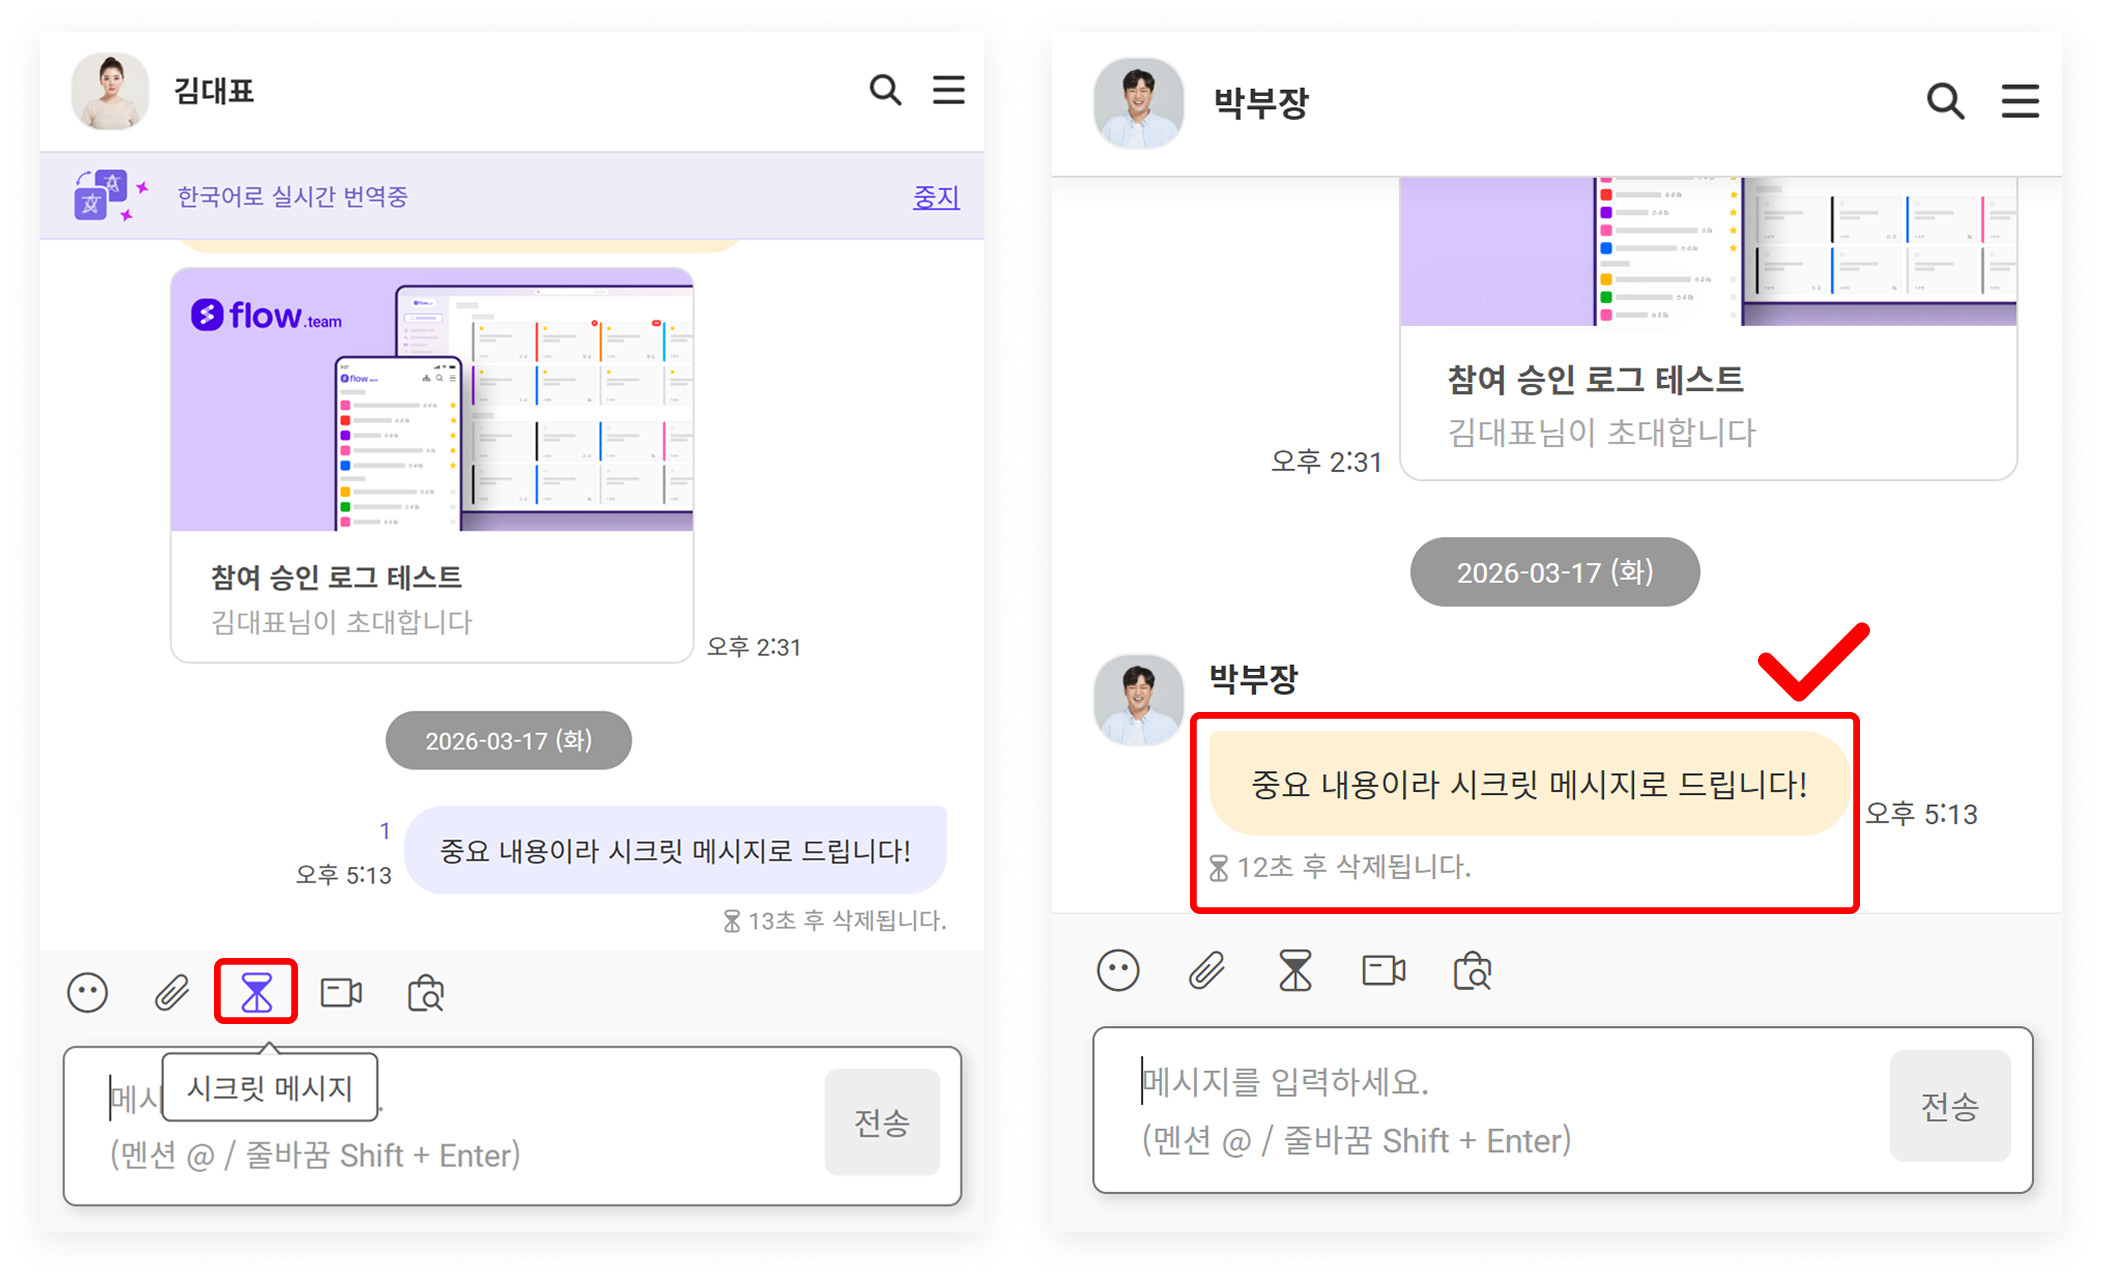Click the search icon in 박부장 chat header
2102x1280 pixels.
1945,100
